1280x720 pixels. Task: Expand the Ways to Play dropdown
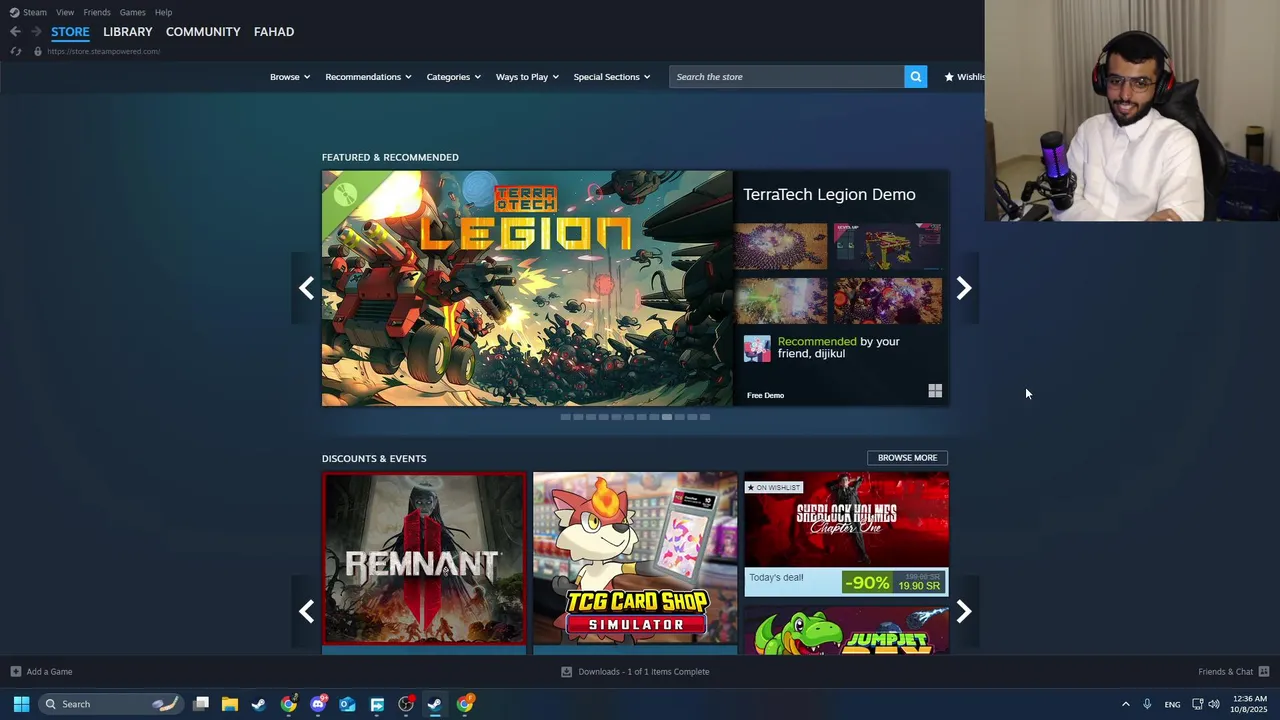click(527, 77)
